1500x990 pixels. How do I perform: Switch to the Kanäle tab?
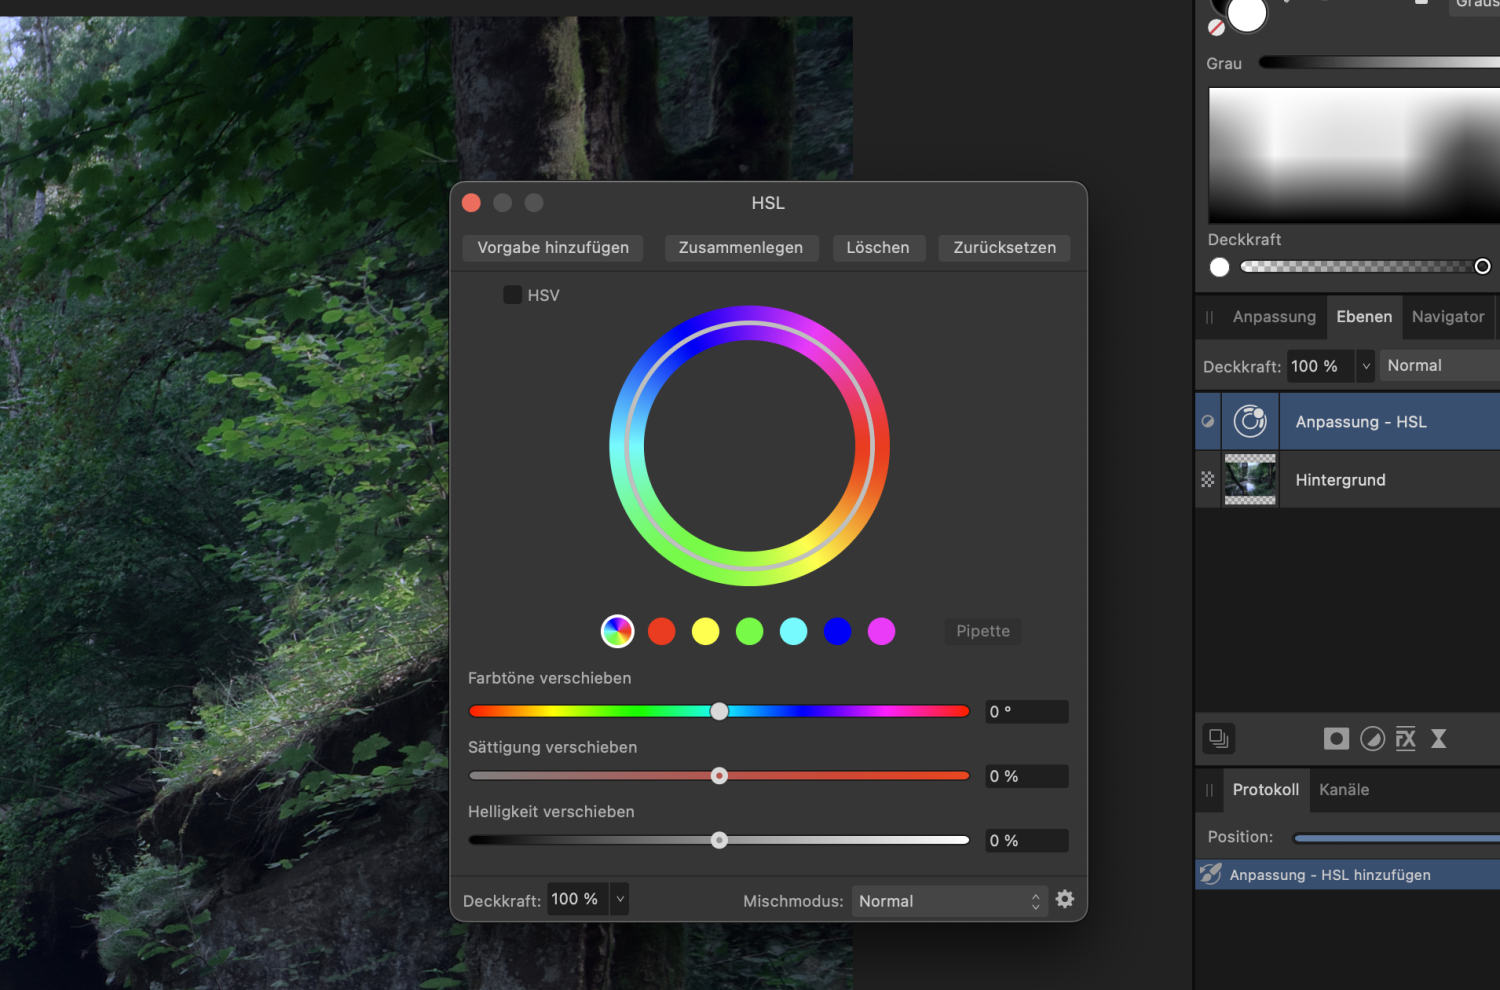1344,790
